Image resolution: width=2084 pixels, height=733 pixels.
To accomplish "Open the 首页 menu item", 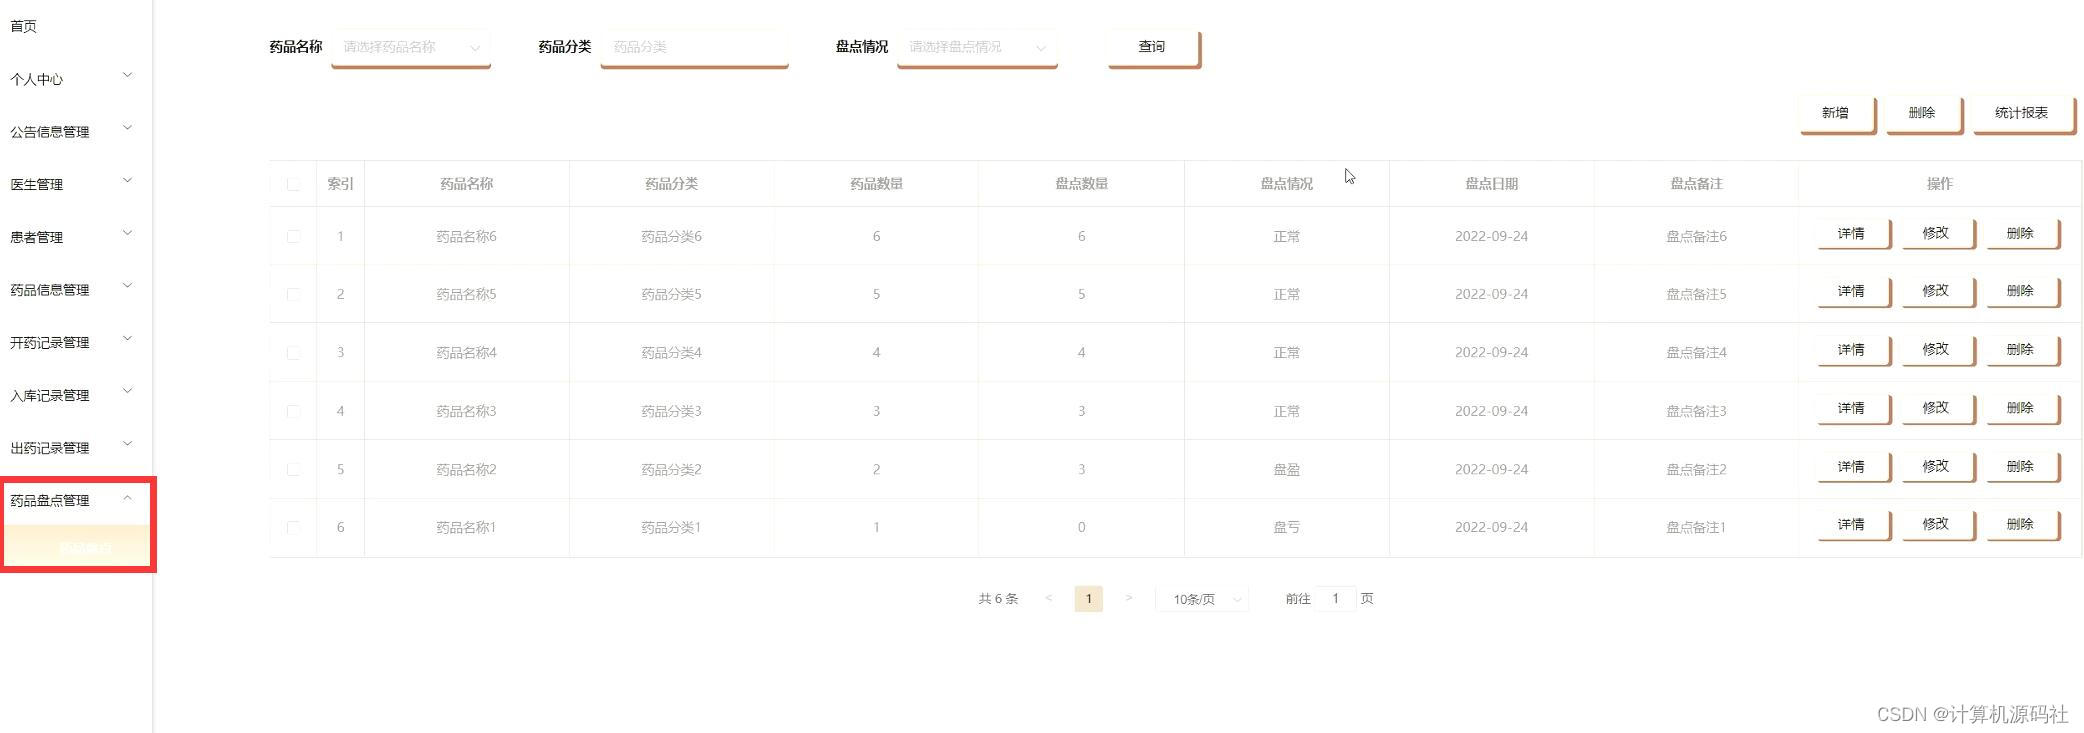I will click(x=24, y=26).
